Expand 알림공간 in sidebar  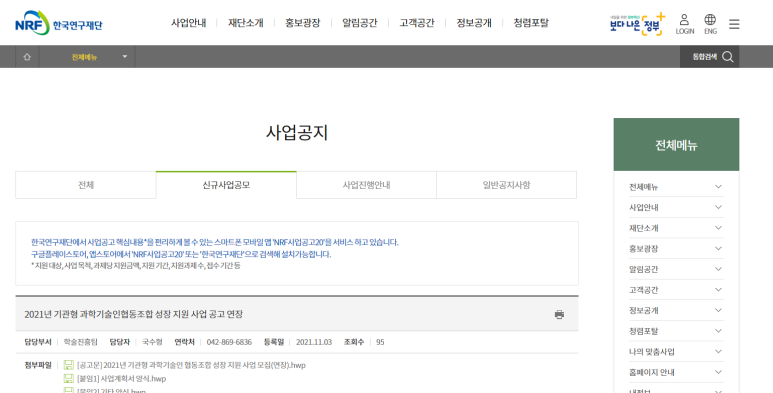tap(676, 269)
